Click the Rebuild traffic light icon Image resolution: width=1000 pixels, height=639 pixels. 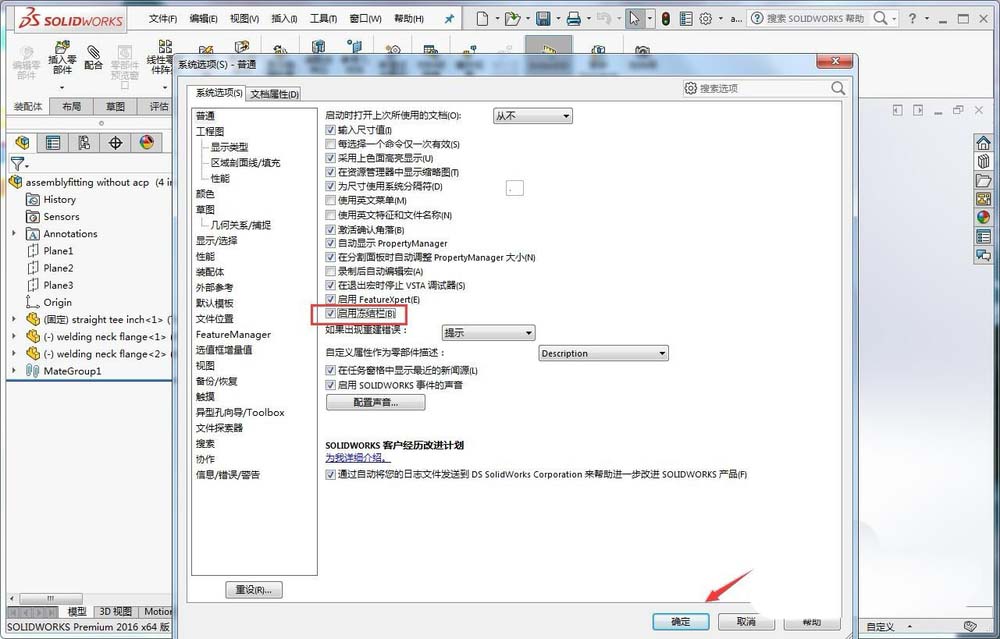[666, 19]
